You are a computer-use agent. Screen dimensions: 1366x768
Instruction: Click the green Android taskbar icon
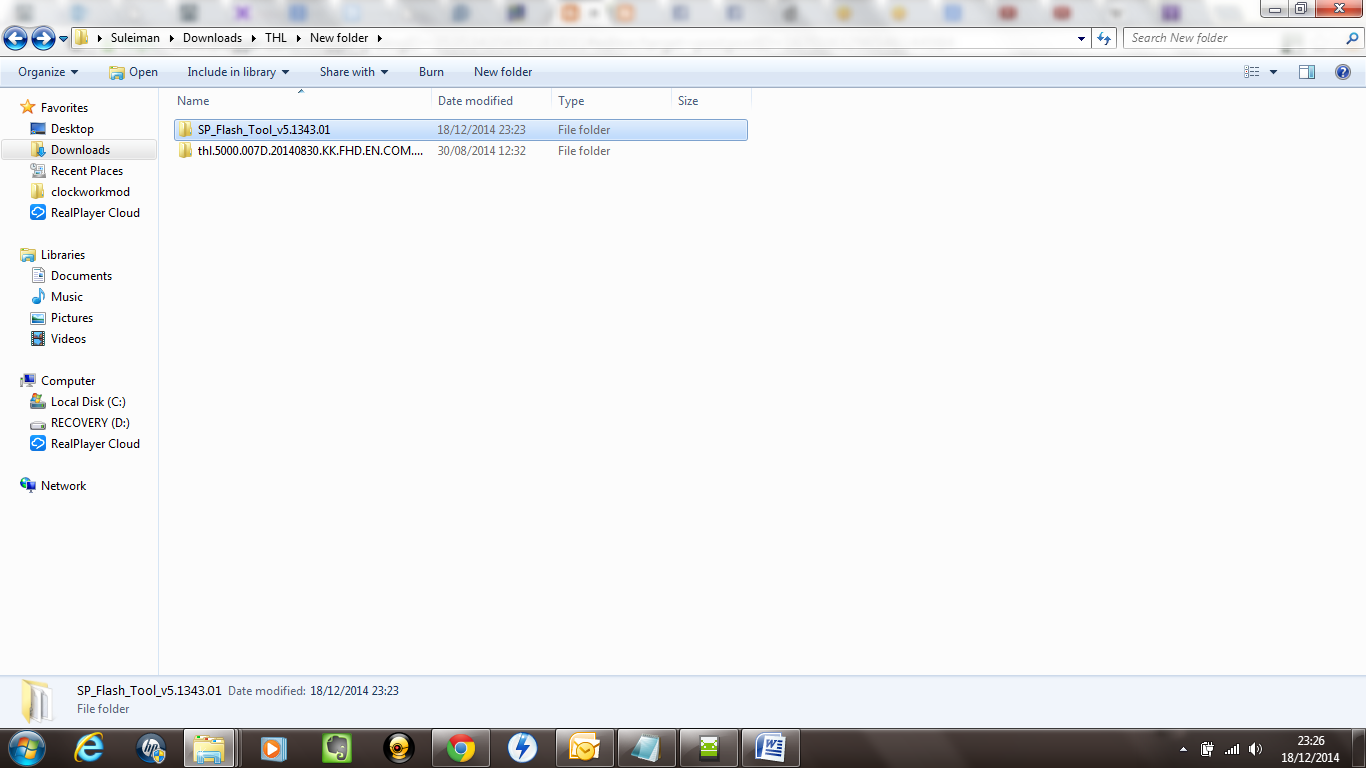(709, 748)
